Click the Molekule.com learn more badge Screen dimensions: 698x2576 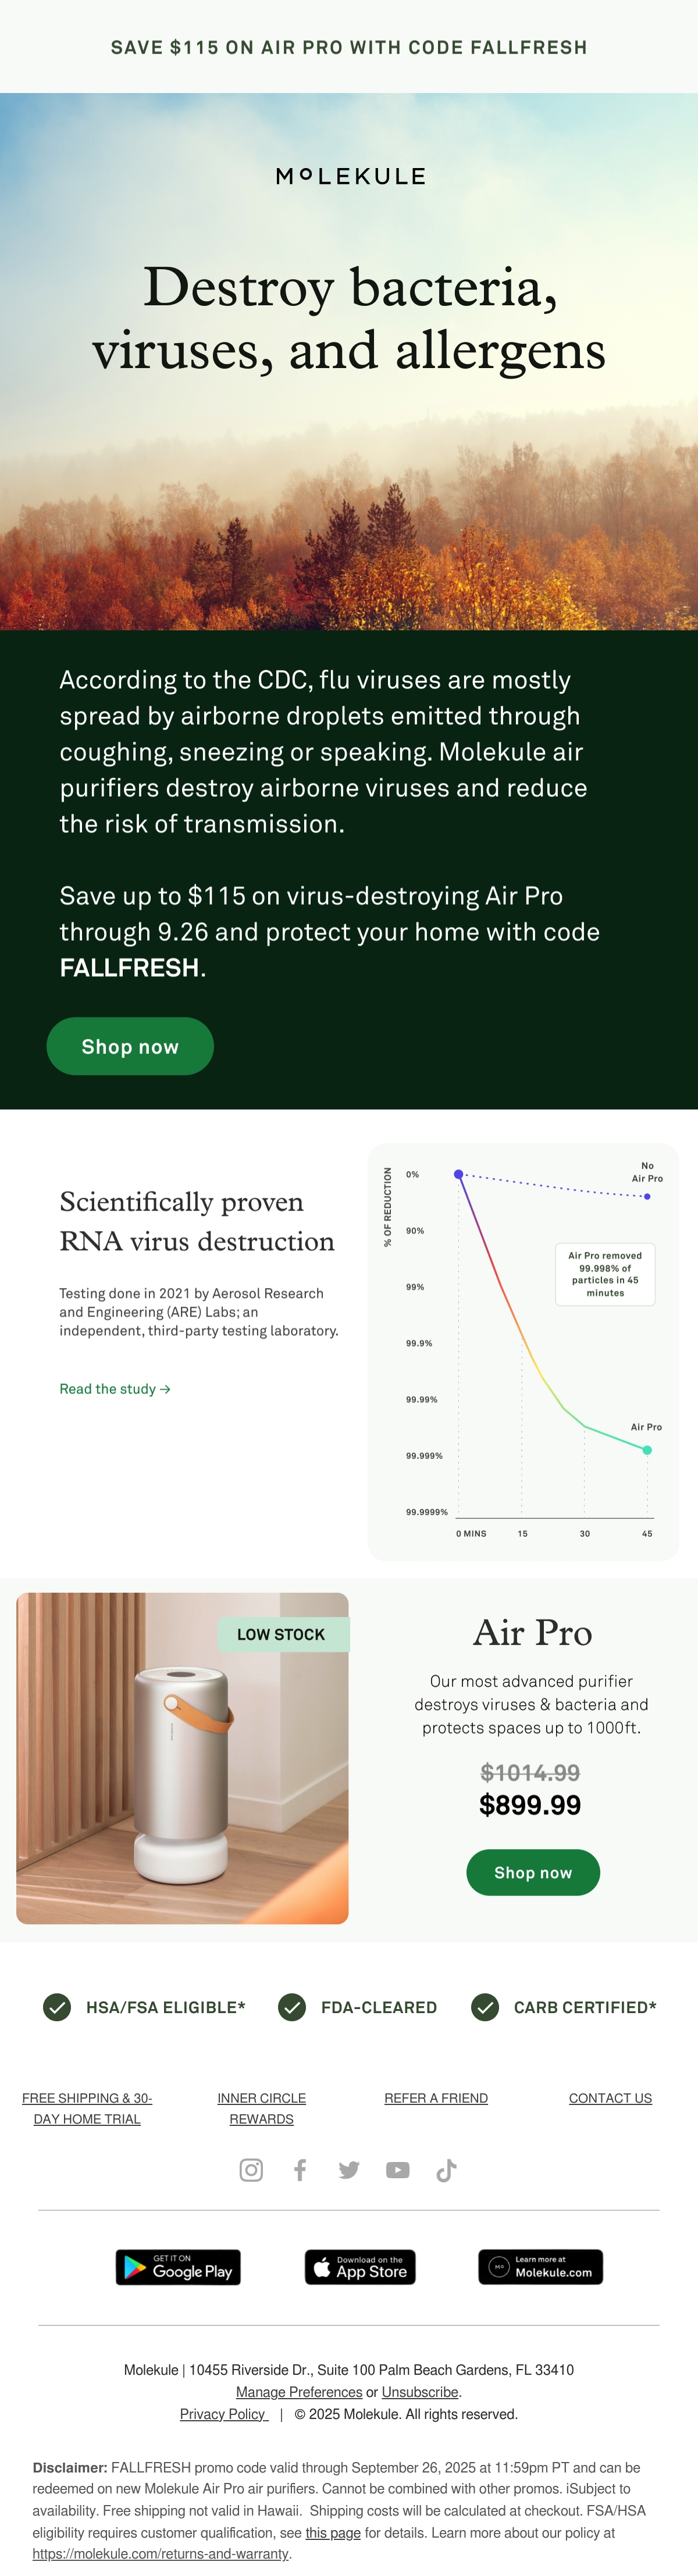point(540,2267)
